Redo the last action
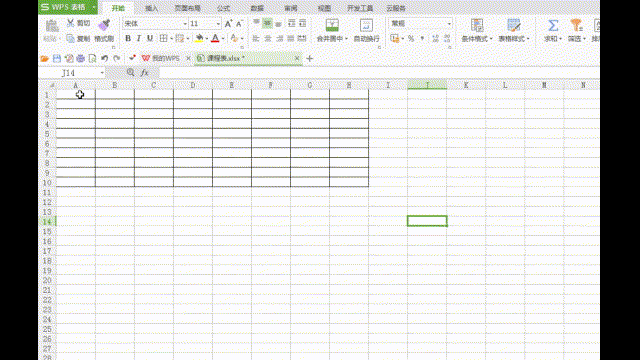The image size is (640, 360). tap(116, 59)
